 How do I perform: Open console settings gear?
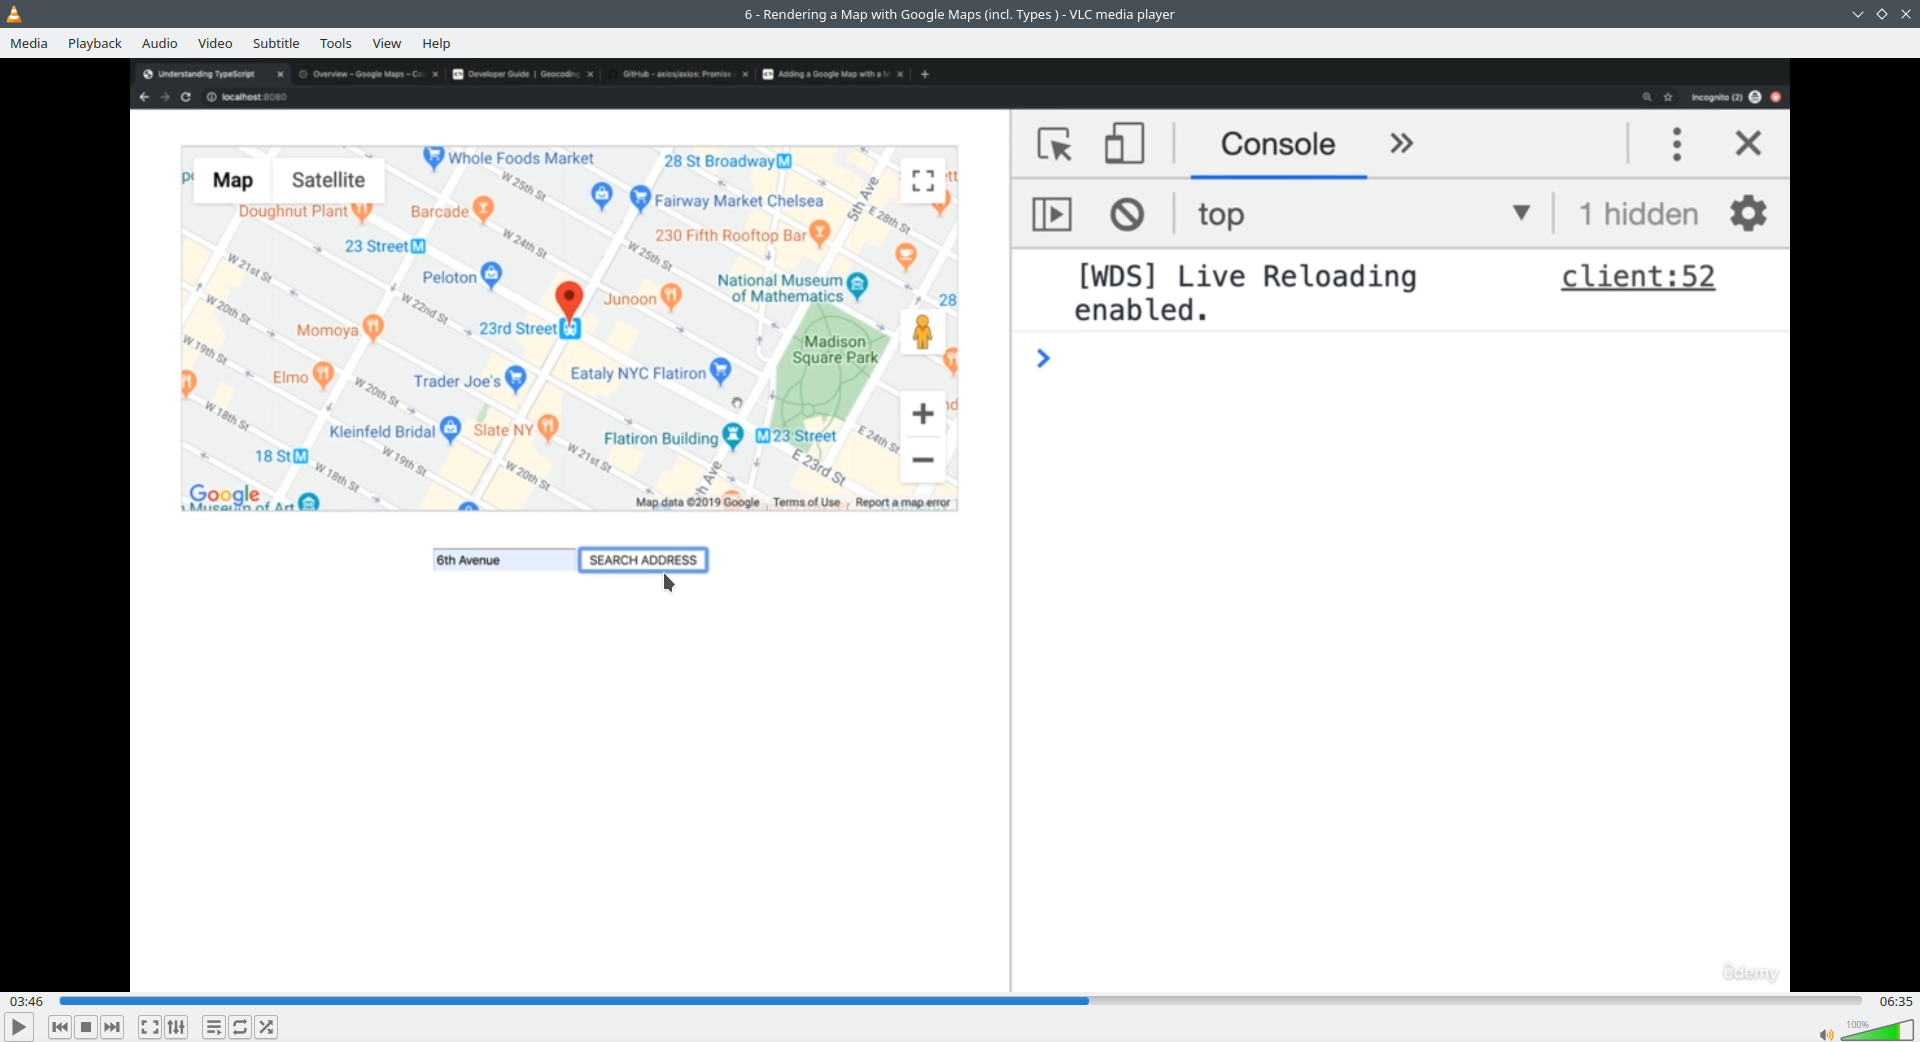point(1748,214)
